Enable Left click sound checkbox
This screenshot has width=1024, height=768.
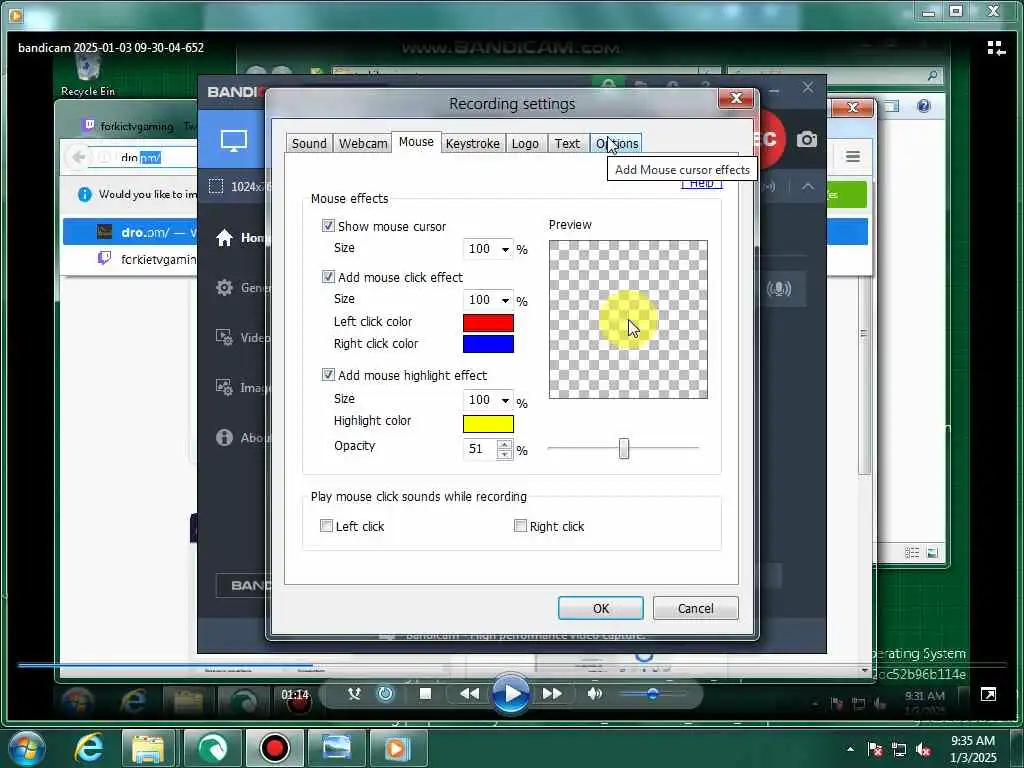327,526
